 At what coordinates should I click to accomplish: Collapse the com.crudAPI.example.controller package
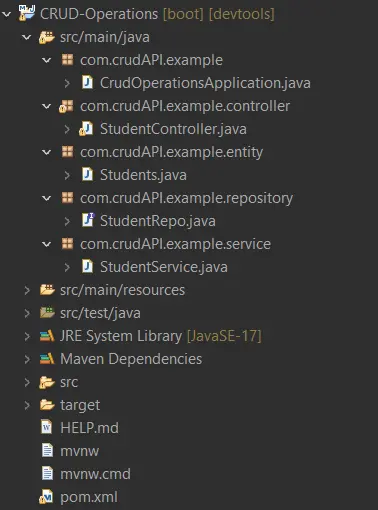(47, 106)
